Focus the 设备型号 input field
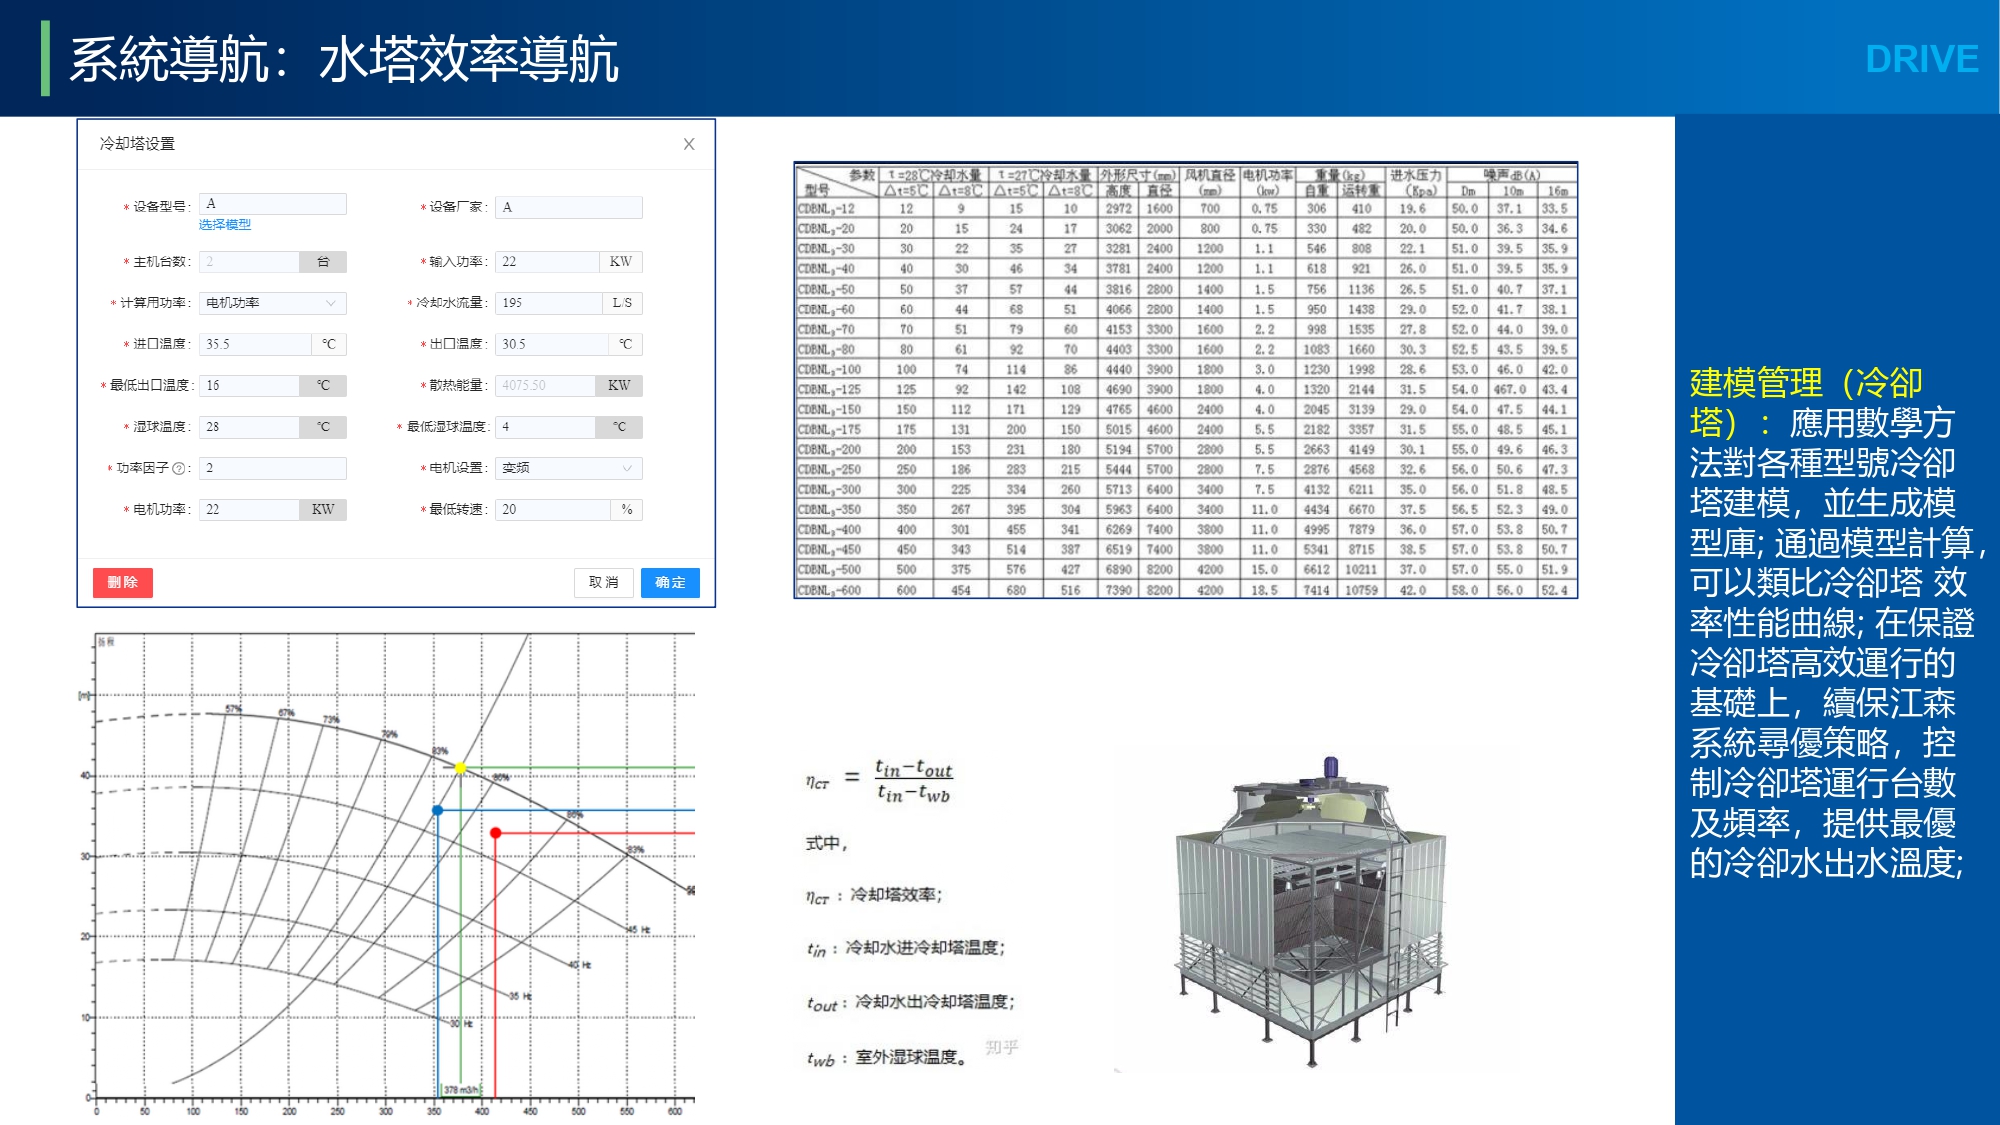This screenshot has width=2000, height=1125. point(272,204)
